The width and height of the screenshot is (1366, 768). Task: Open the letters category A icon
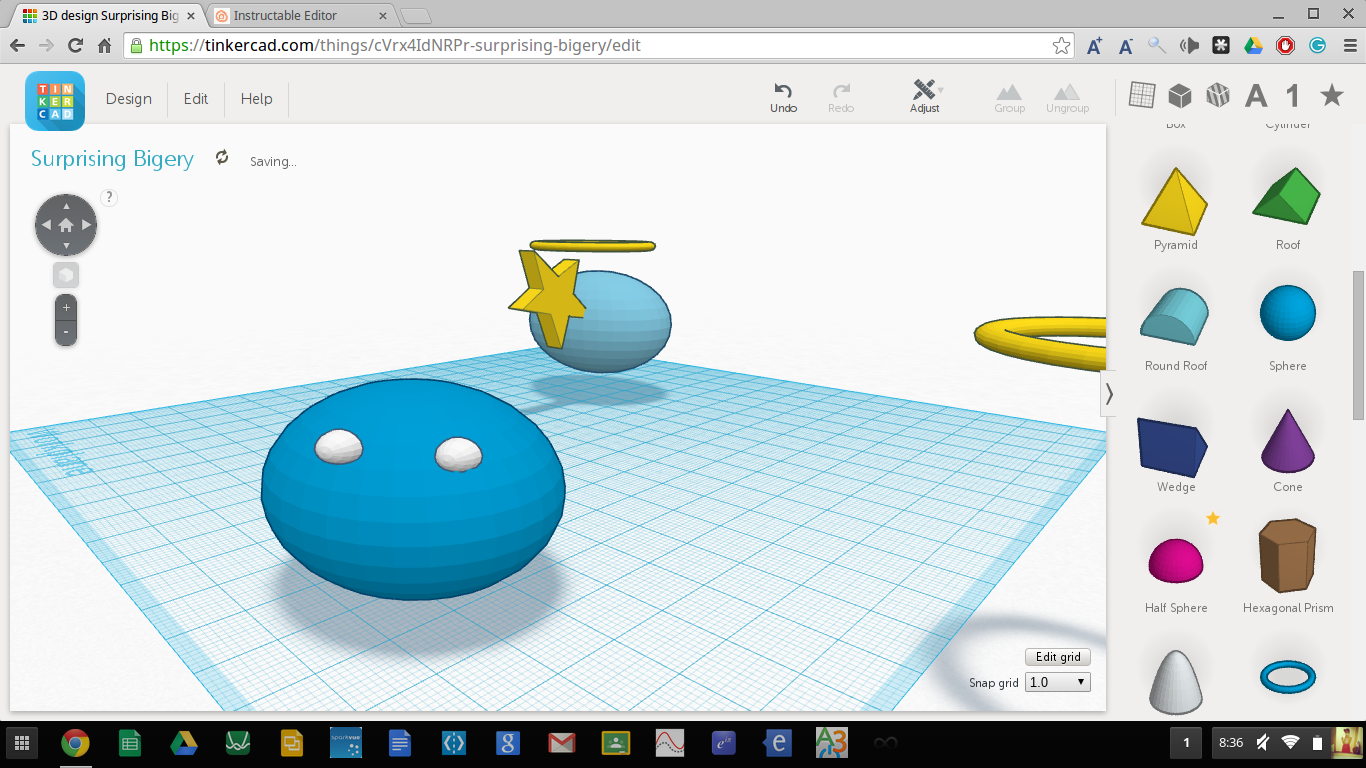1256,96
